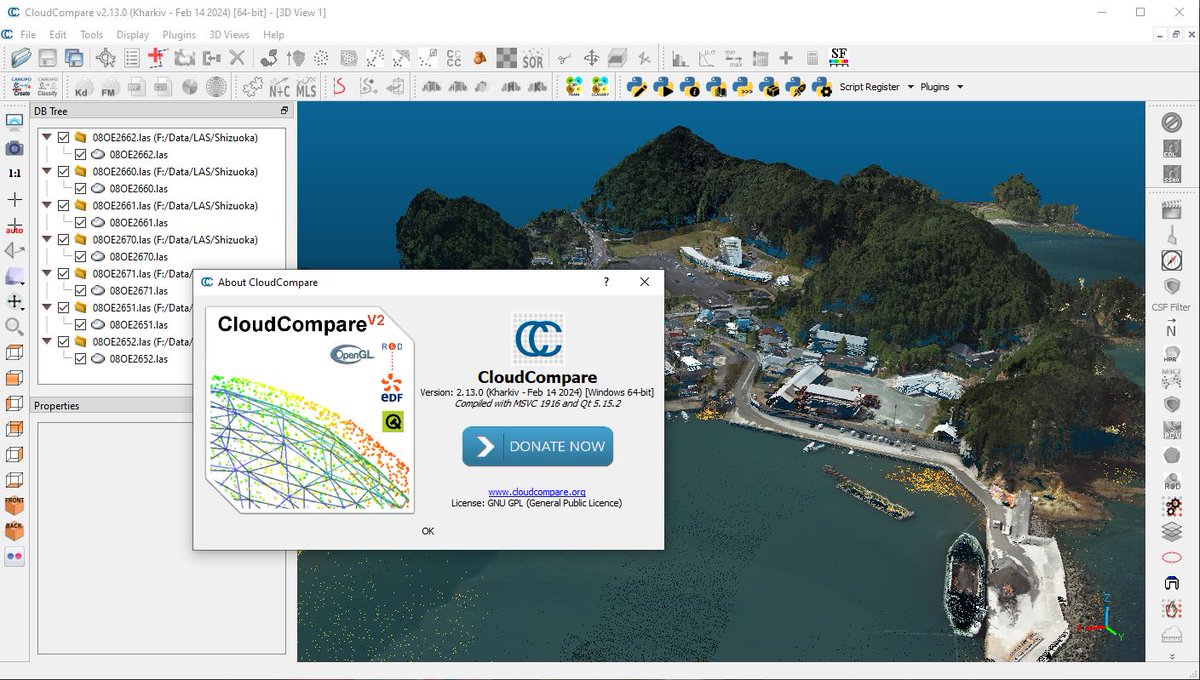Uncheck 08OE2662.las (F:/Data/LAS/Shizuoka) folder checkbox
The height and width of the screenshot is (680, 1200).
coord(64,137)
